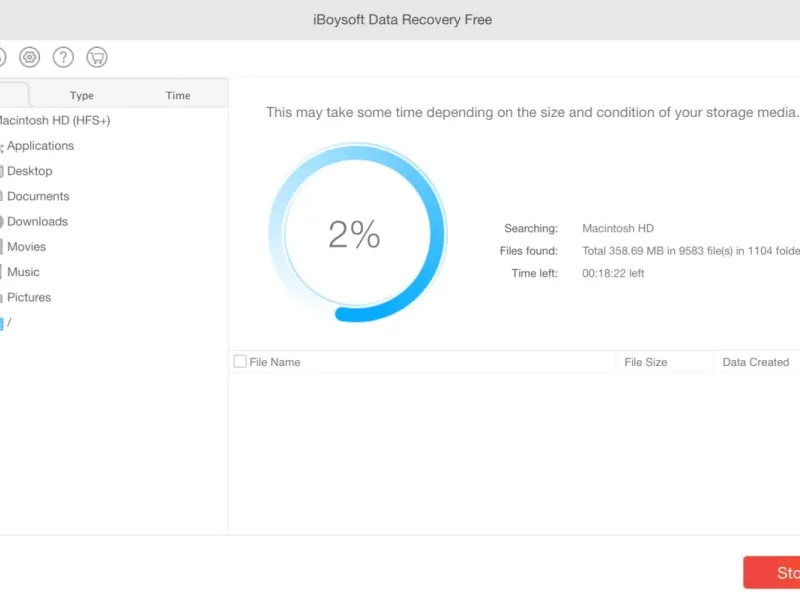Toggle the File Name select-all checkbox
Image resolution: width=800 pixels, height=600 pixels.
tap(240, 362)
